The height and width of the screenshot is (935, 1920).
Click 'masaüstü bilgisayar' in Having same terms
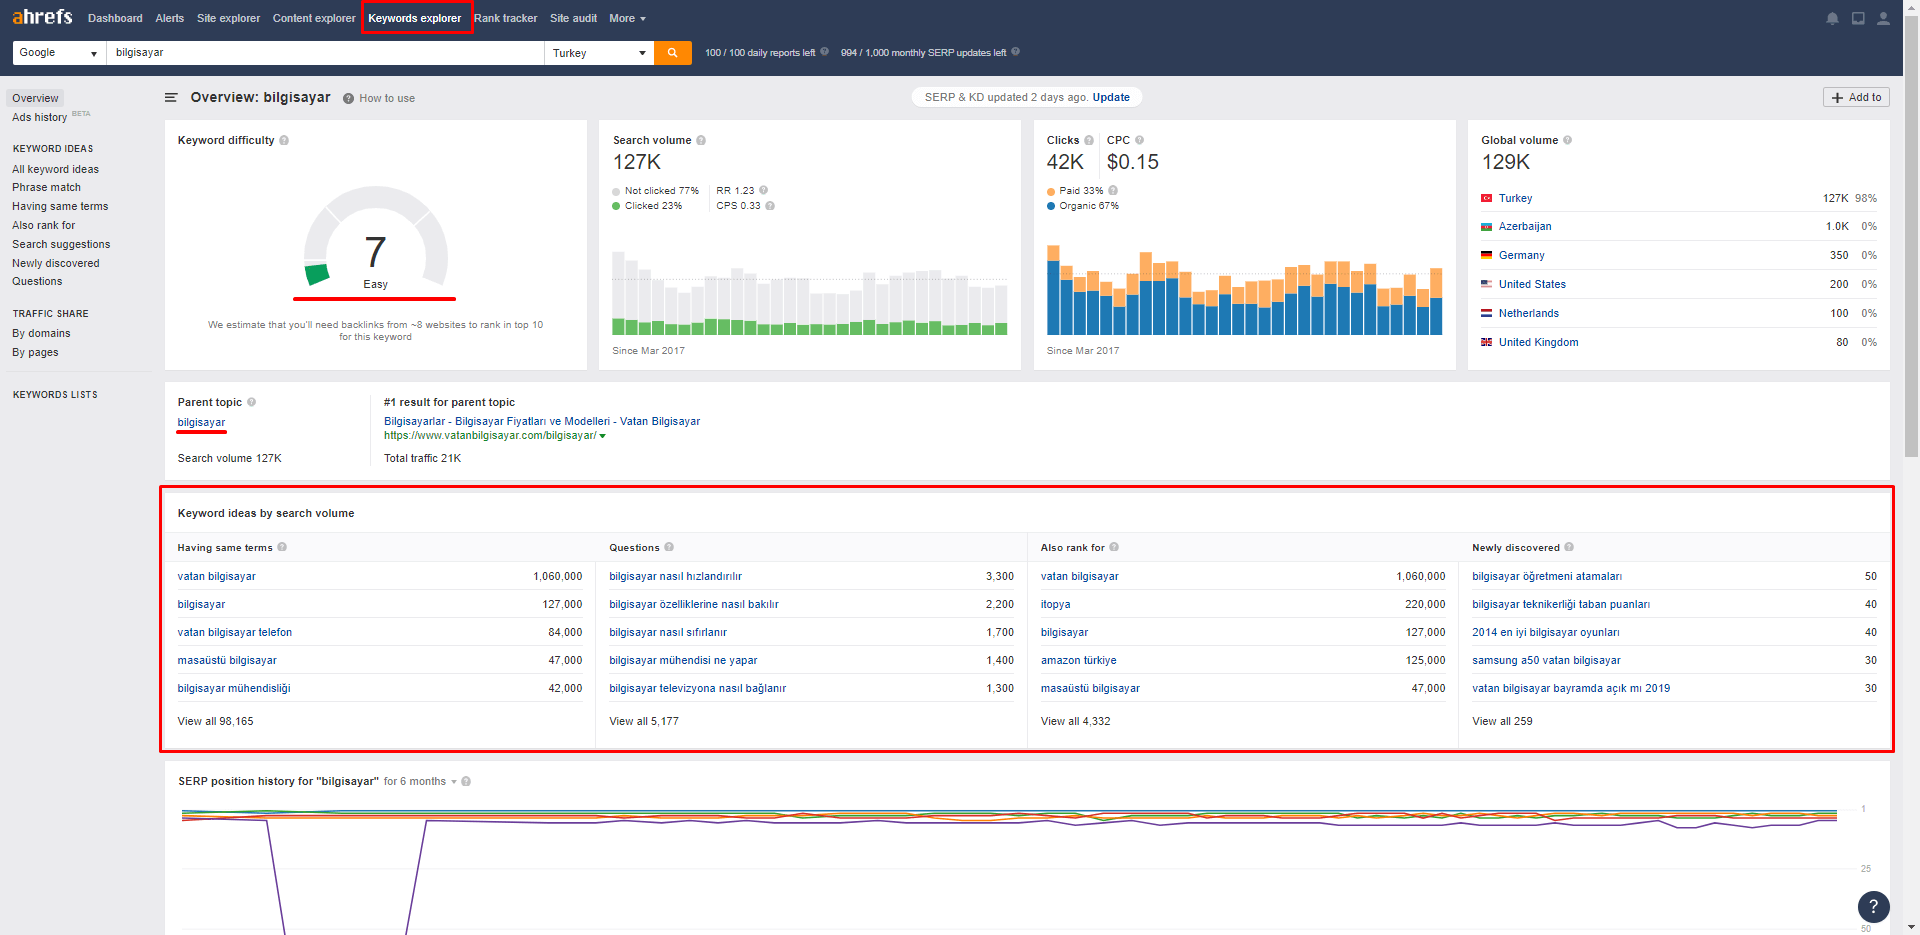point(227,660)
